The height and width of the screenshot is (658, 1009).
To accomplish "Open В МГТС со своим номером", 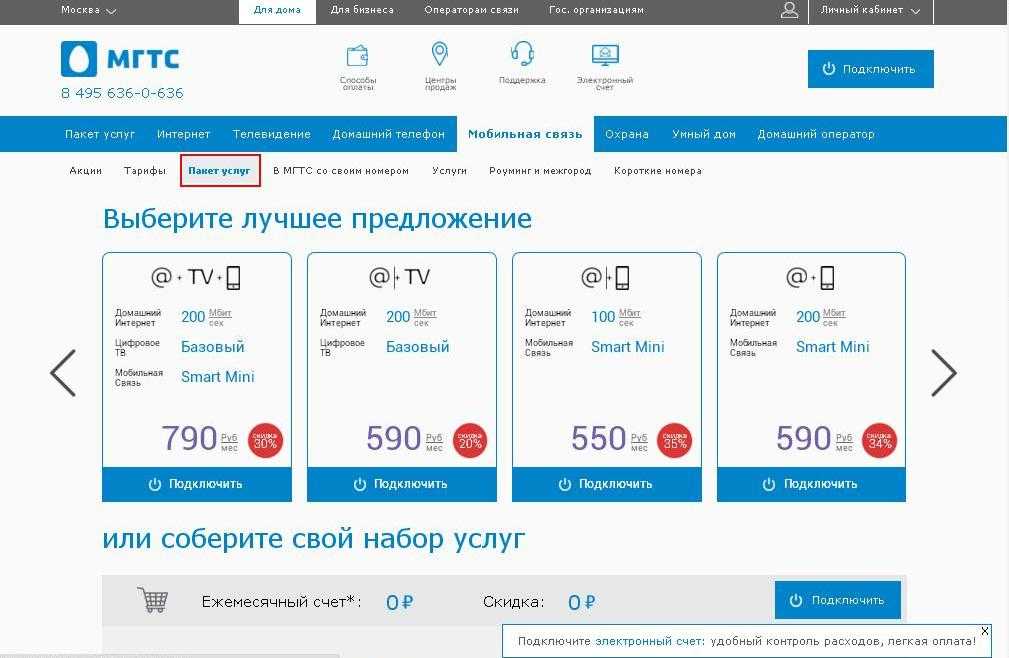I will 341,171.
